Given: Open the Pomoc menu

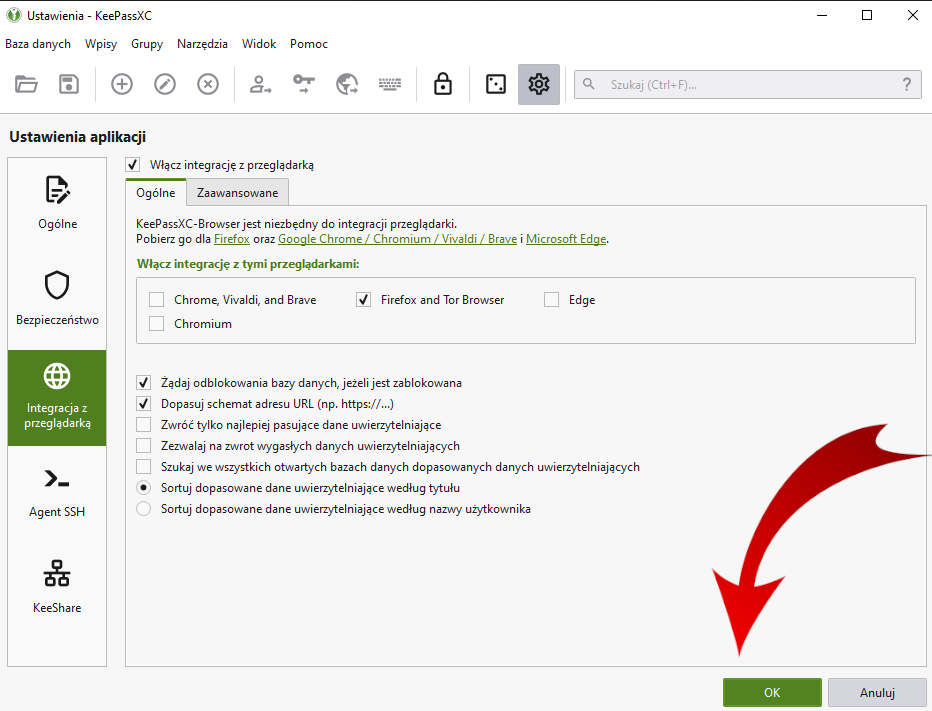Looking at the screenshot, I should point(308,44).
